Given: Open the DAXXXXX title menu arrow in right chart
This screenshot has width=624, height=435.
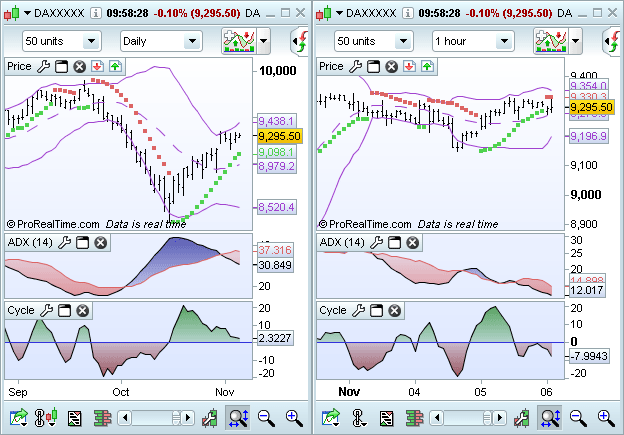Looking at the screenshot, I should point(339,13).
